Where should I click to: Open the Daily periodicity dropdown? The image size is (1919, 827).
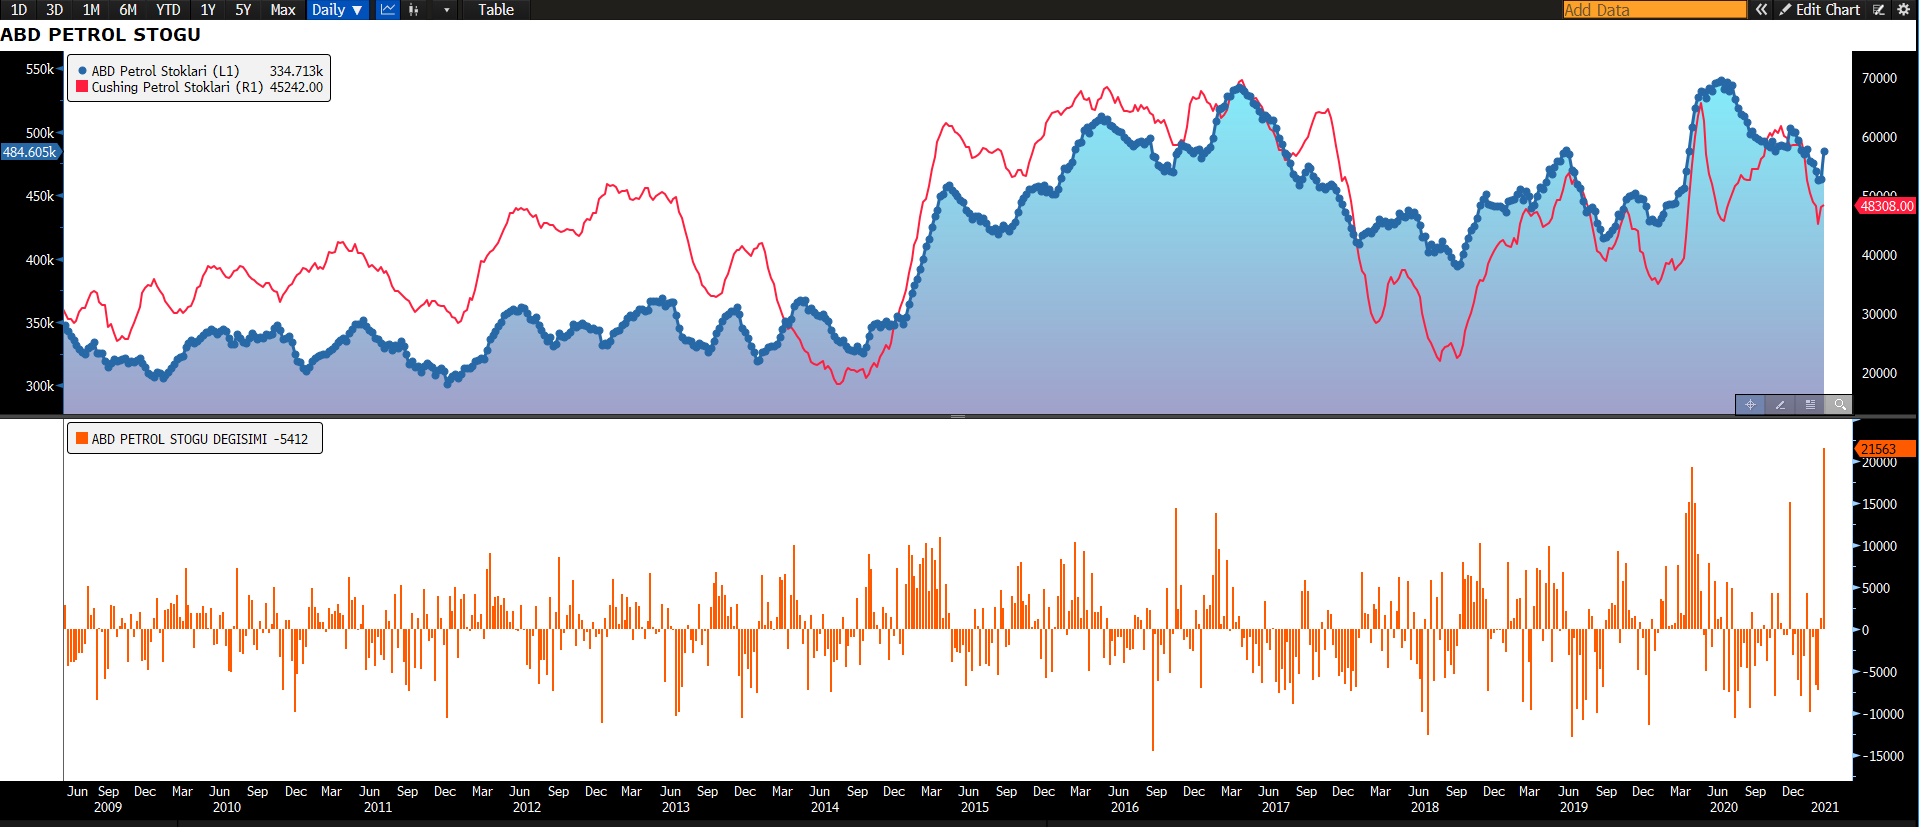[x=337, y=10]
